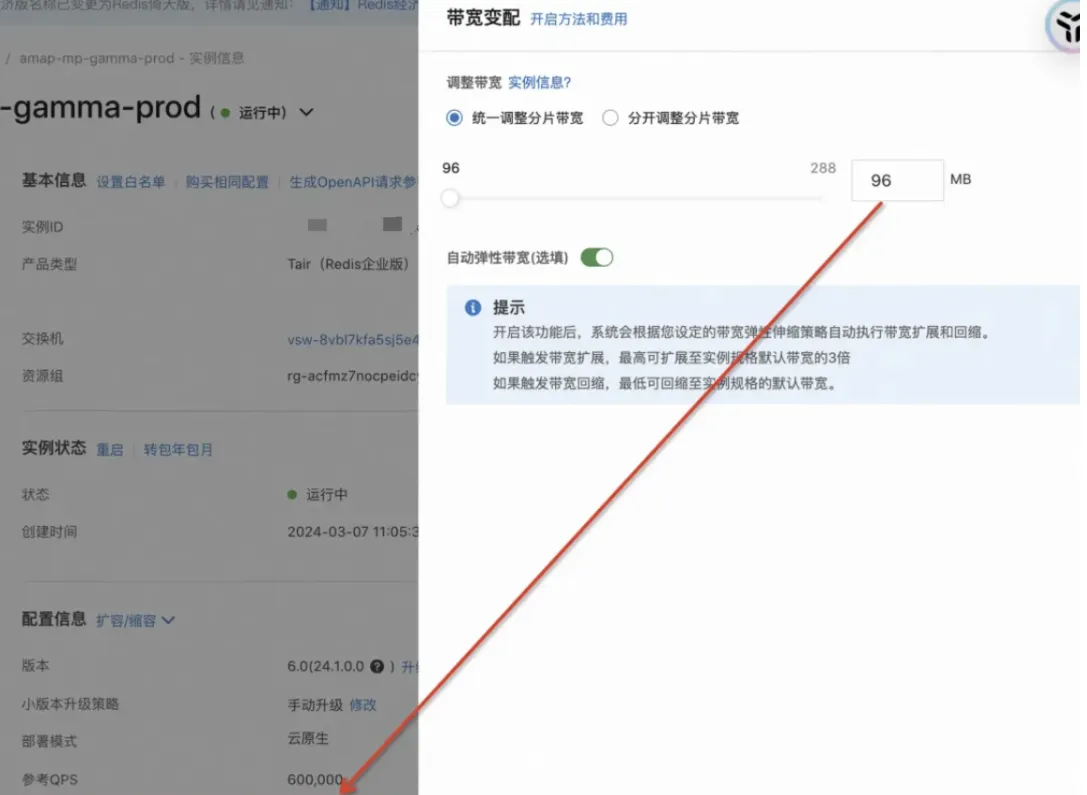Click the assistant avatar icon in the panel corner
Viewport: 1087px width, 795px height.
1066,26
